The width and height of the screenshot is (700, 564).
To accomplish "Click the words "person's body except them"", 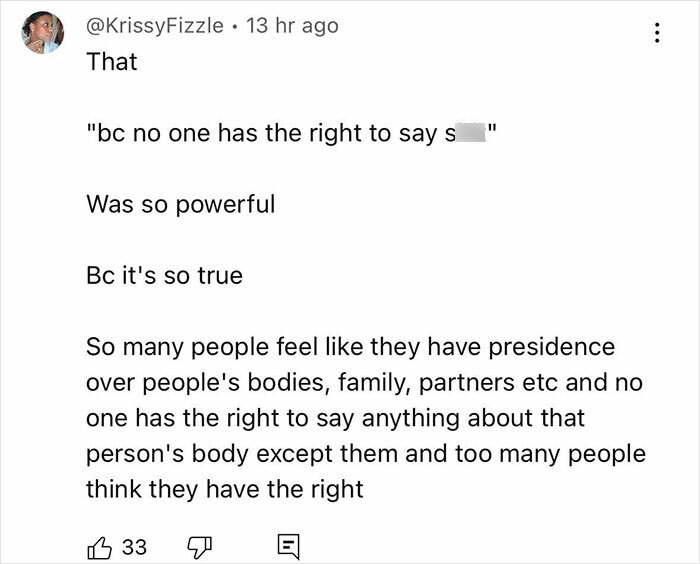I will (223, 455).
